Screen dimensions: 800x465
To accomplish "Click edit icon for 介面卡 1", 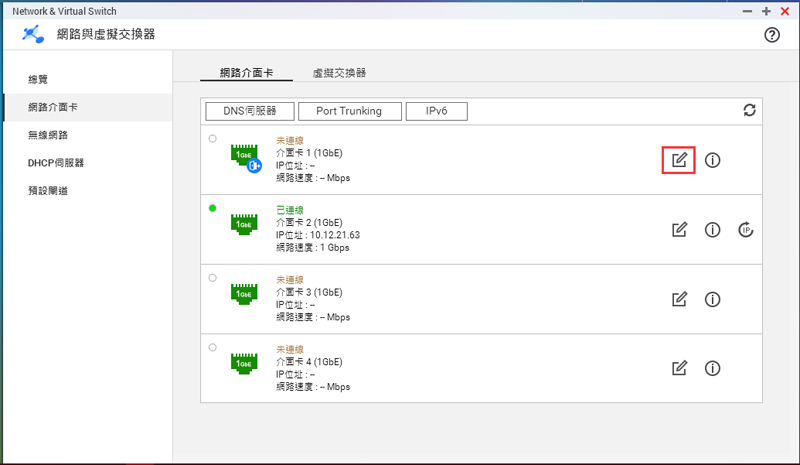I will click(679, 160).
